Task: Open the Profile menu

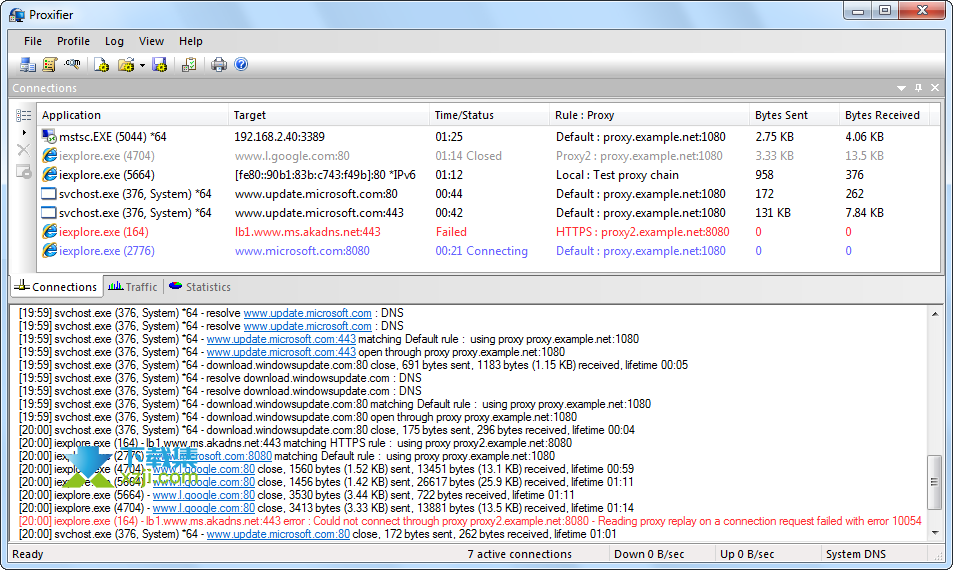Action: tap(74, 41)
